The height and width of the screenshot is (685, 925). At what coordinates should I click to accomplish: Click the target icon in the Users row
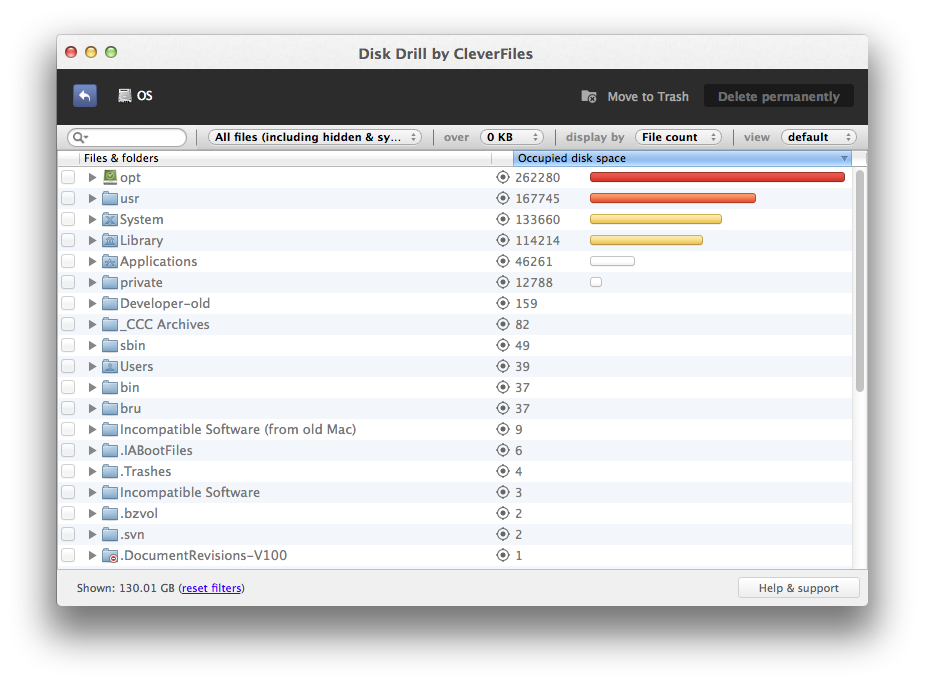pyautogui.click(x=503, y=366)
